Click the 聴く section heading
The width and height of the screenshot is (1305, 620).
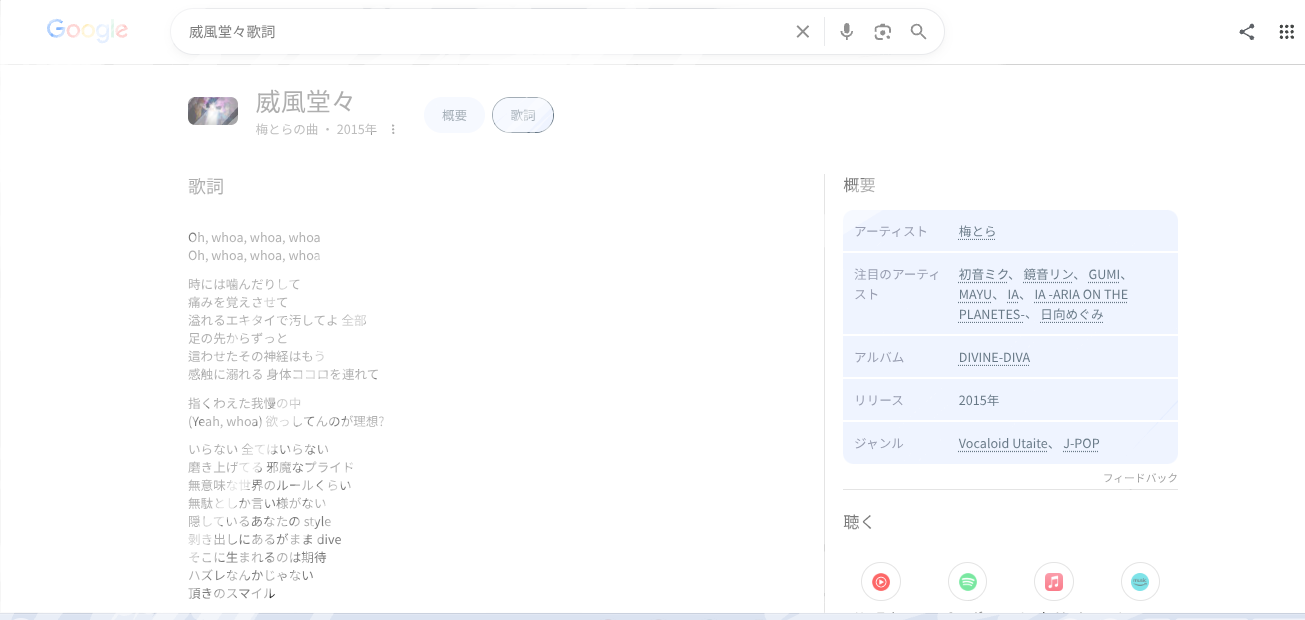pyautogui.click(x=859, y=522)
